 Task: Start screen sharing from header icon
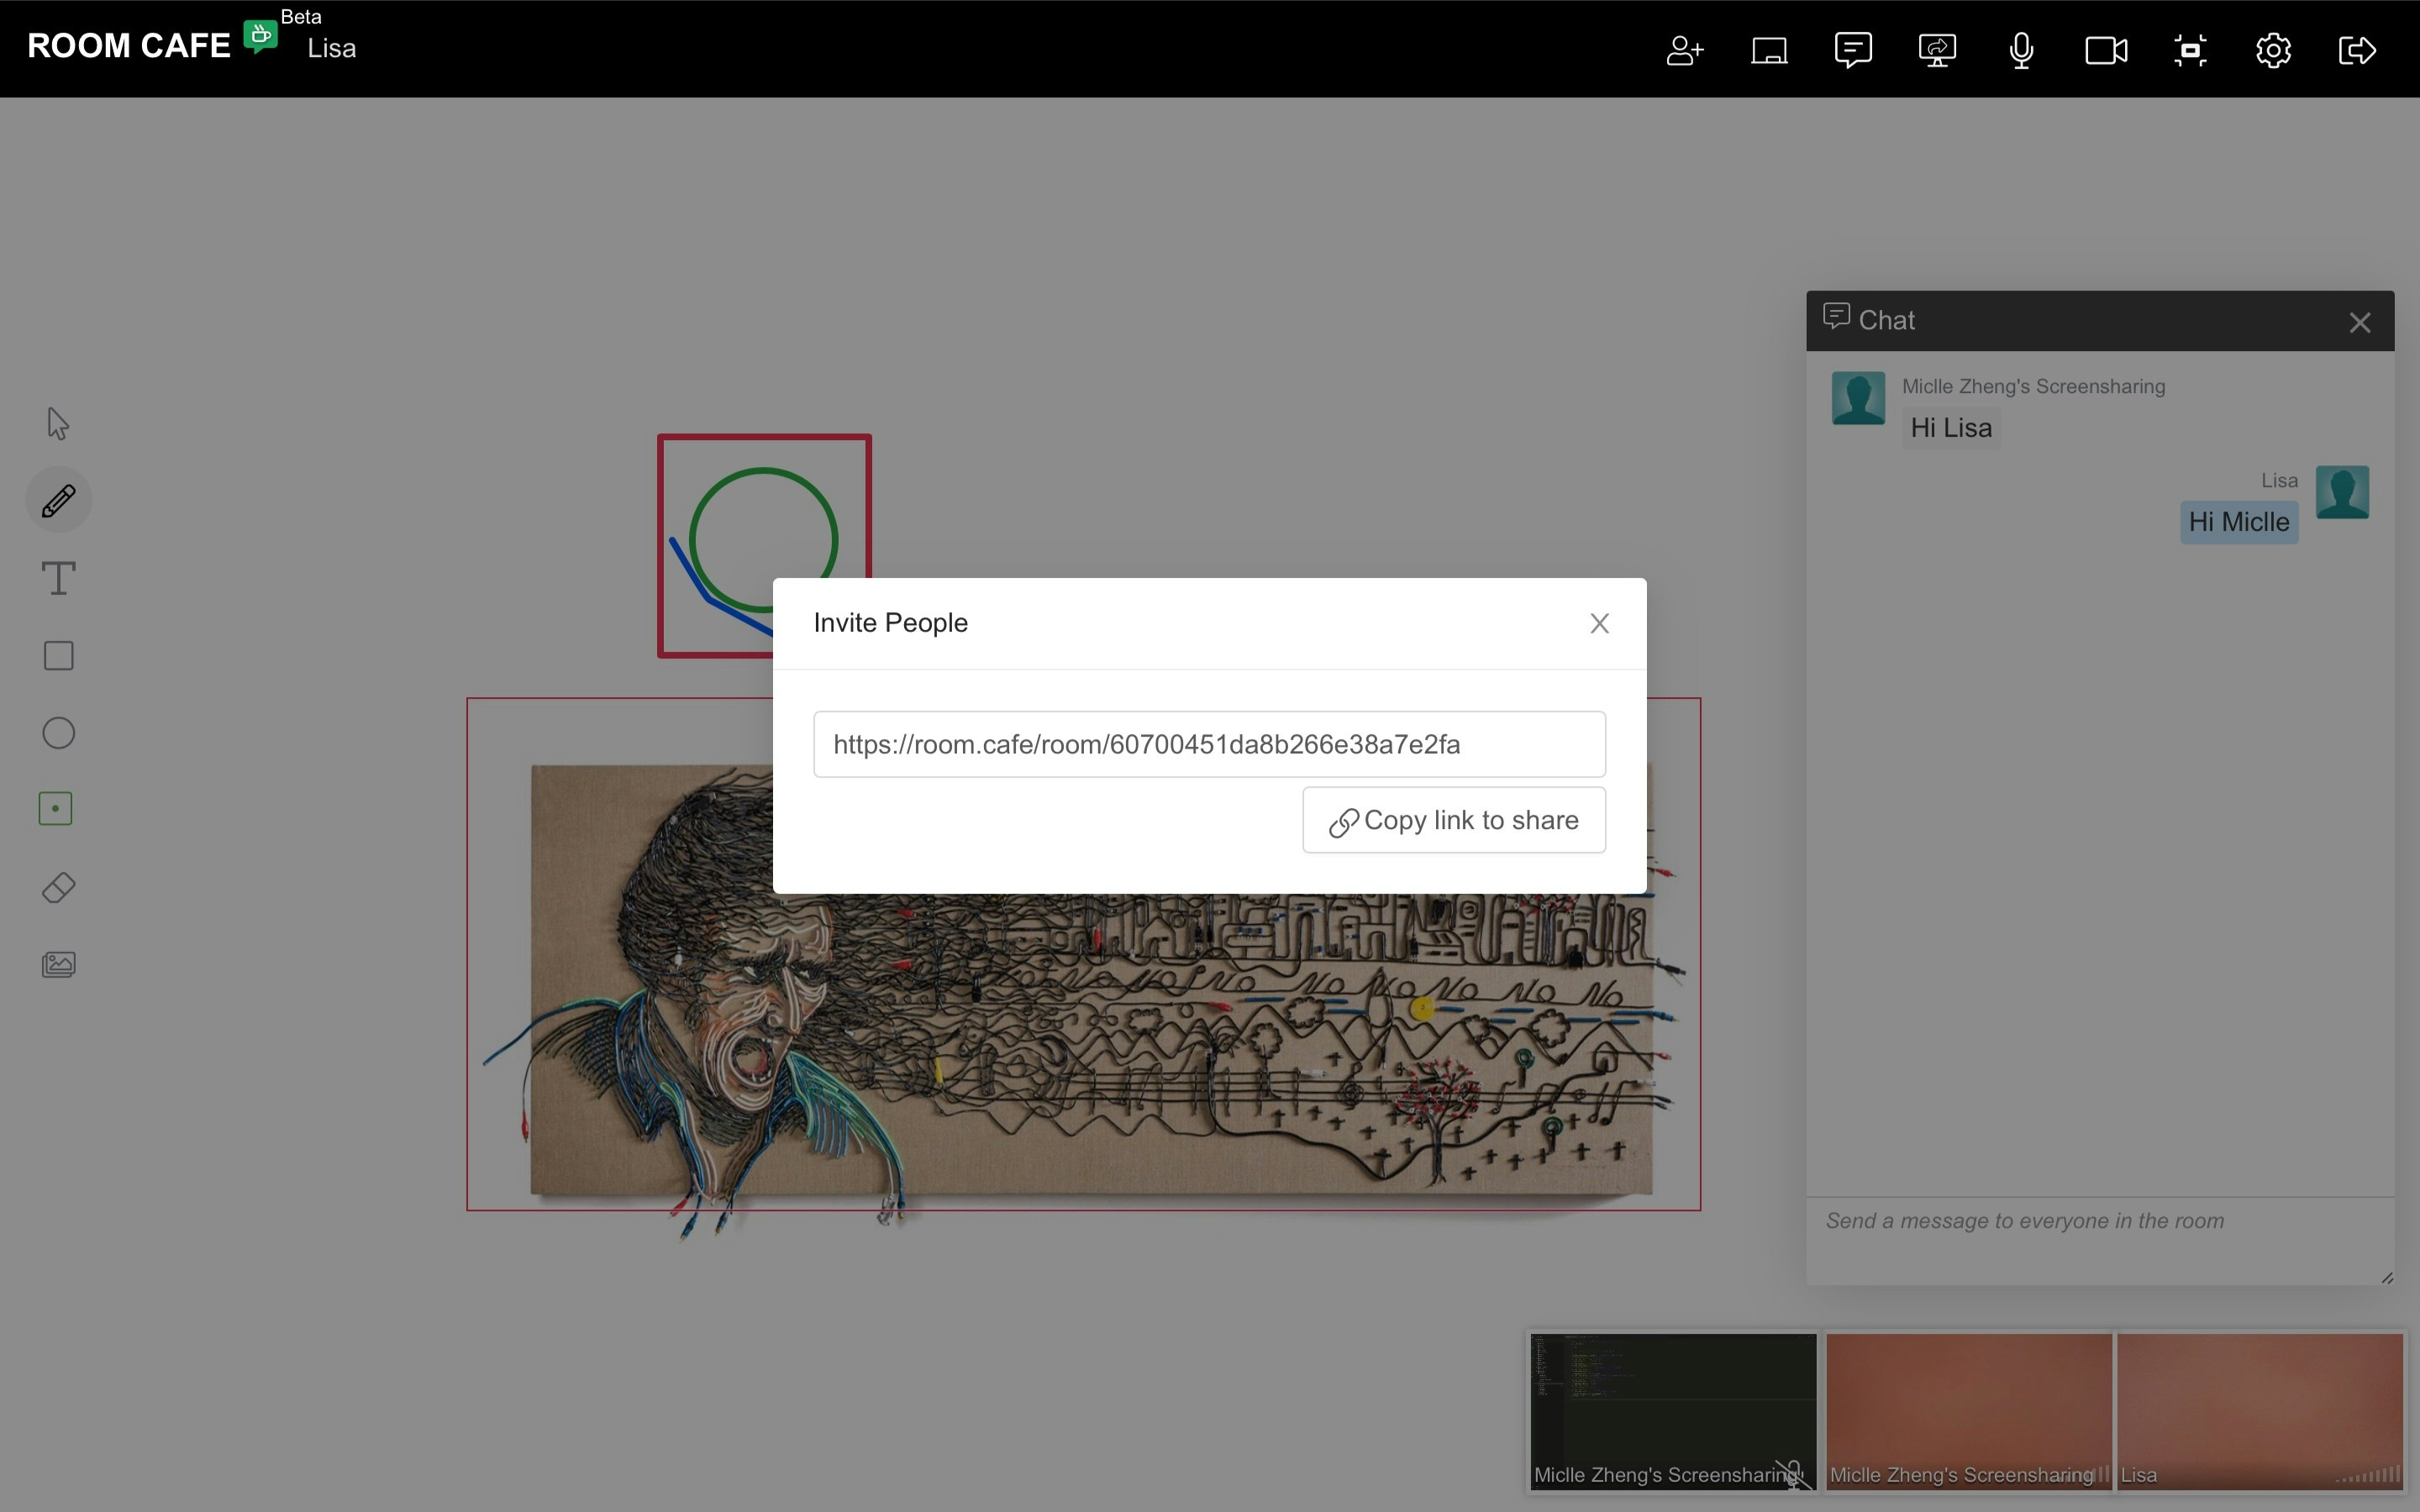pyautogui.click(x=1937, y=50)
